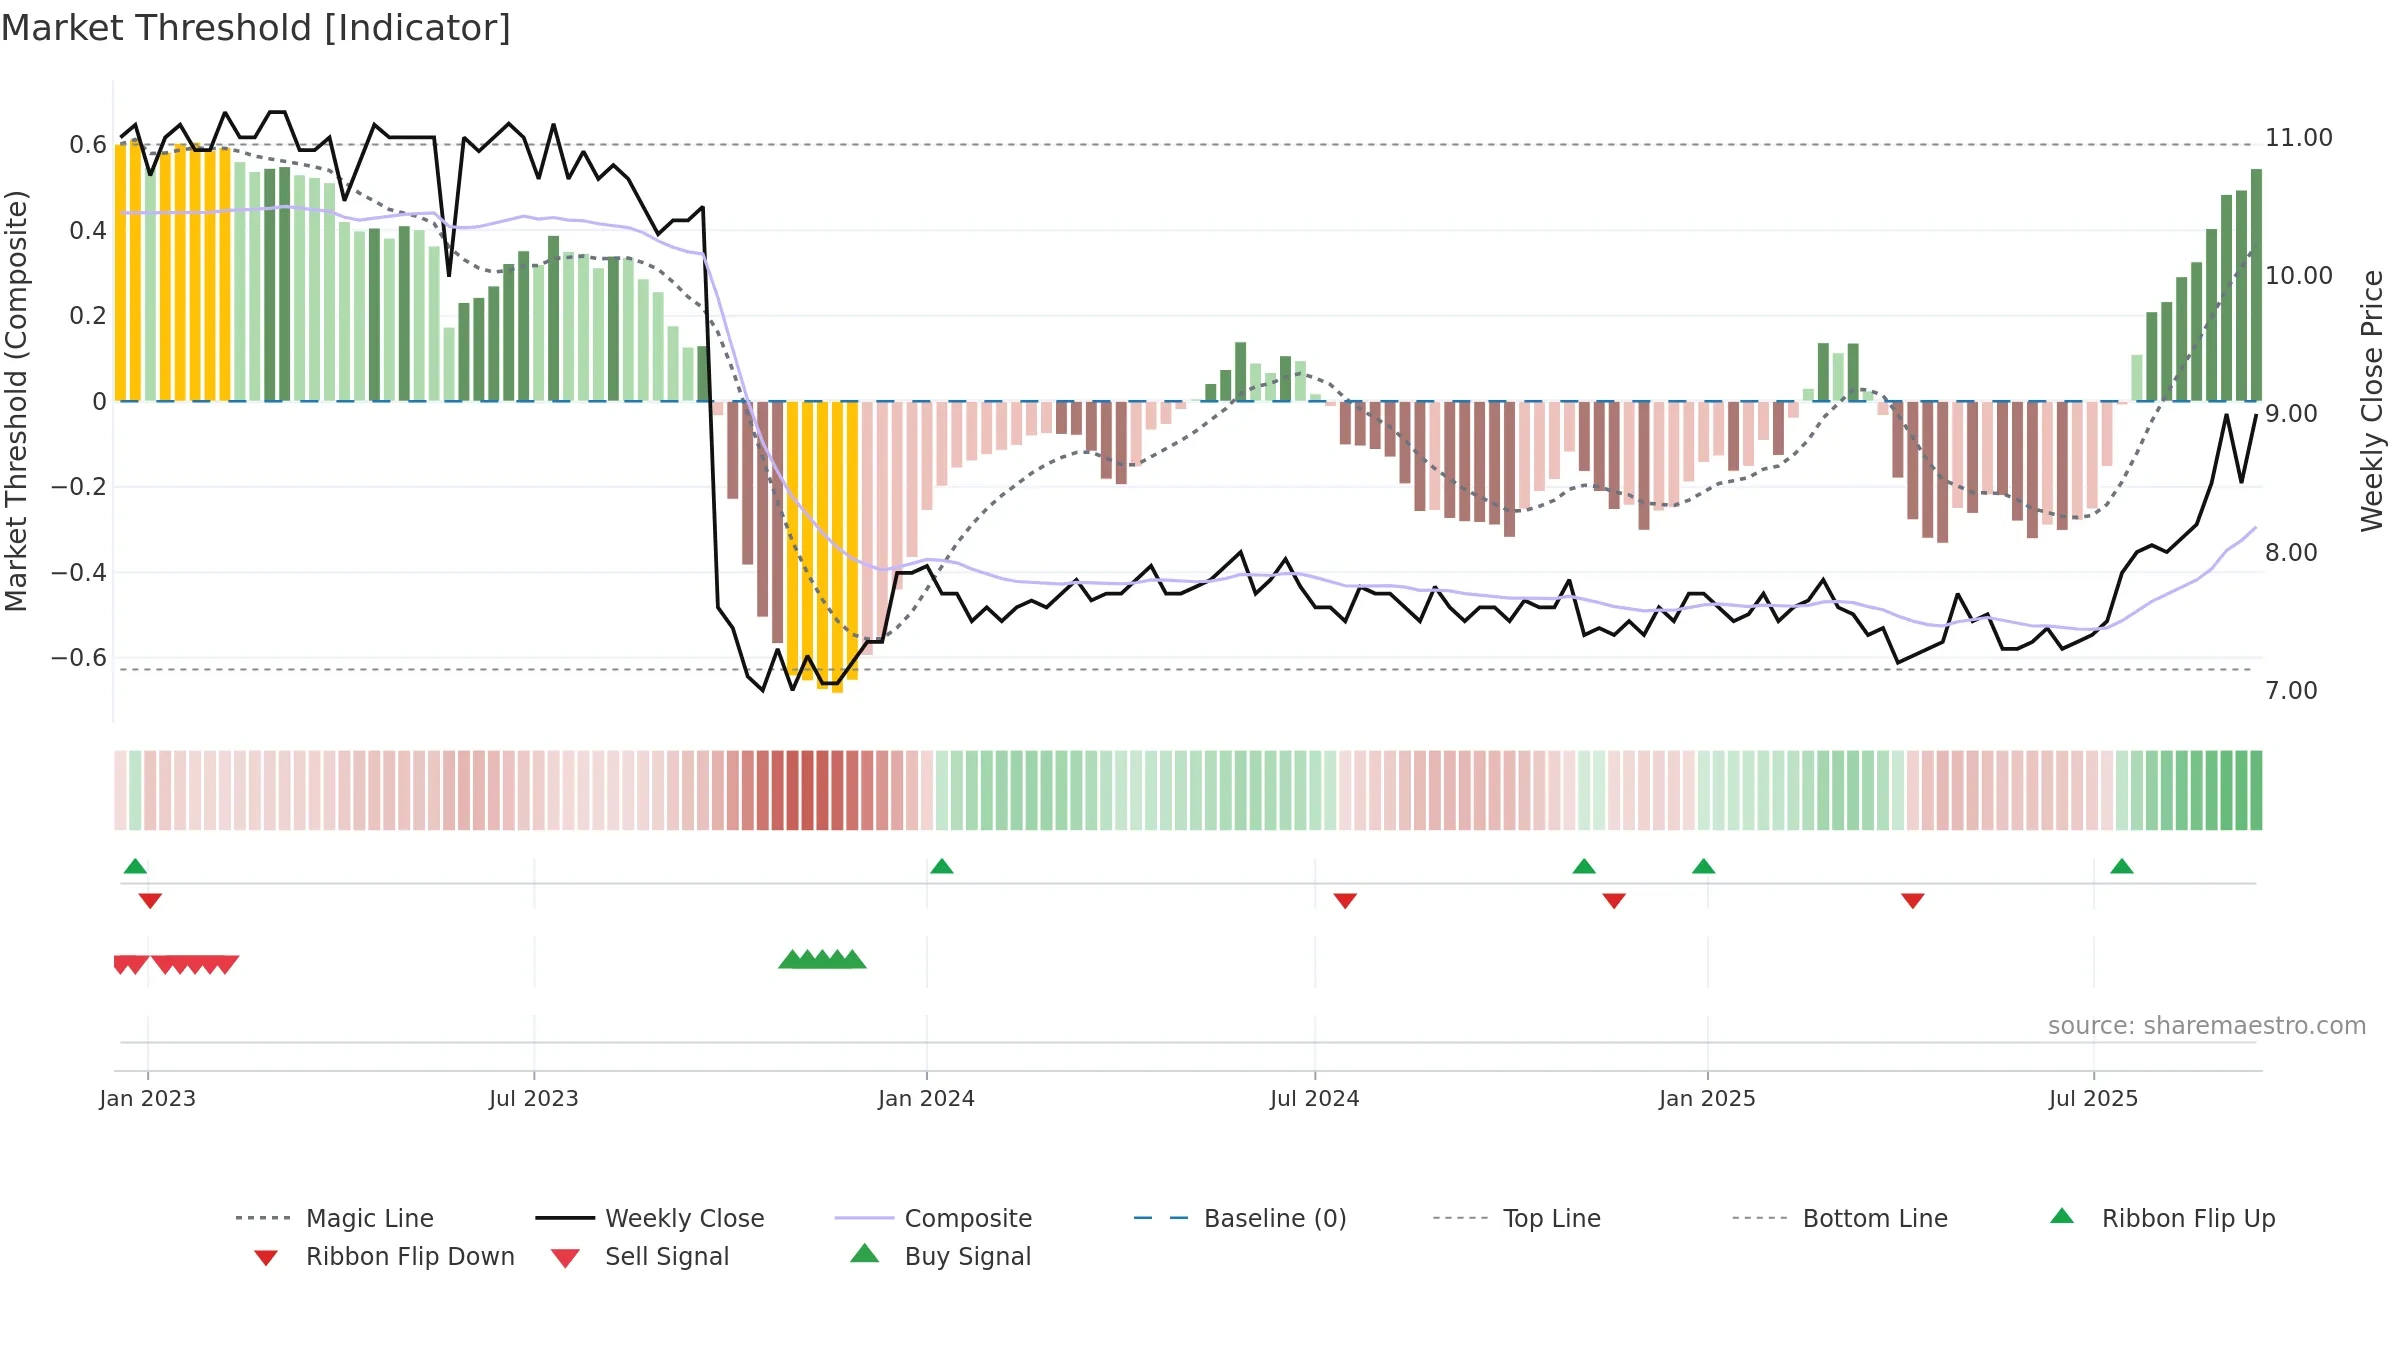Viewport: 2400px width, 1350px height.
Task: Click the Jan 2023 x-axis label
Action: pyautogui.click(x=148, y=1098)
